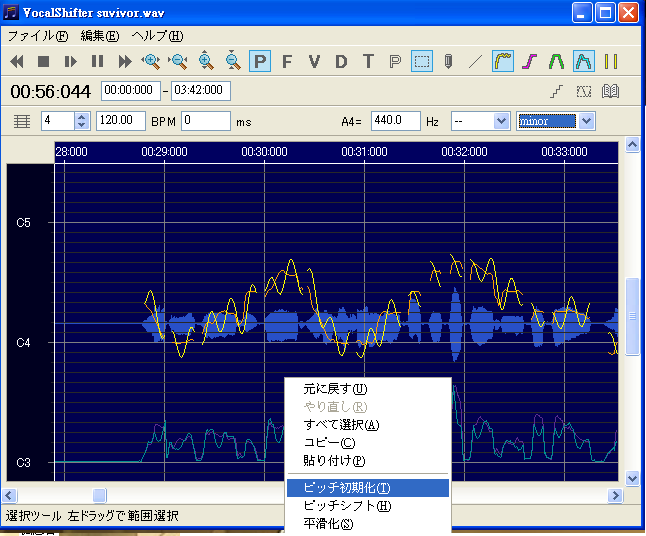646x536 pixels.
Task: Toggle the P pitch edit mode
Action: click(x=260, y=61)
